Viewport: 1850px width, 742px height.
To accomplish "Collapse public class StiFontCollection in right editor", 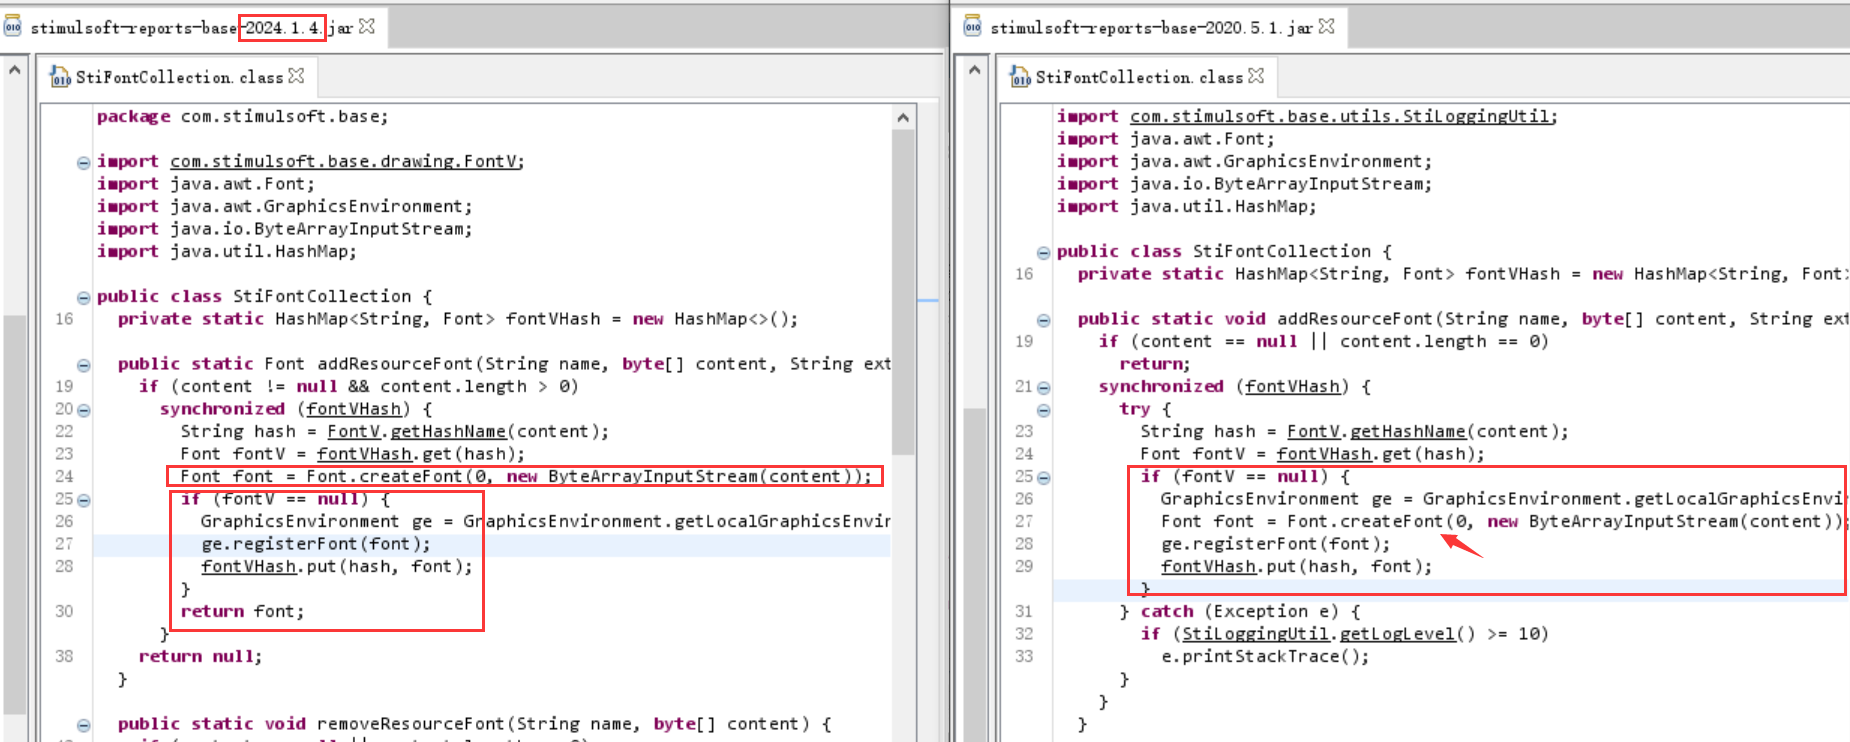I will 1043,252.
